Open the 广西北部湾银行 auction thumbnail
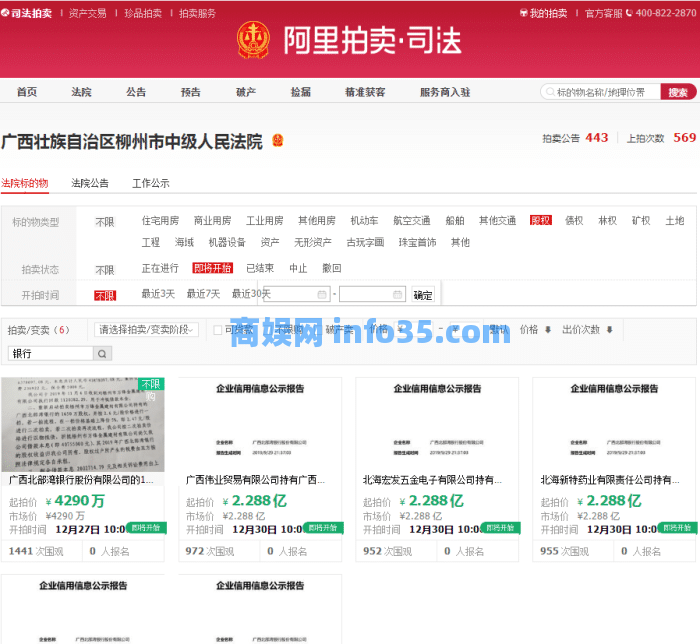 [x=83, y=425]
